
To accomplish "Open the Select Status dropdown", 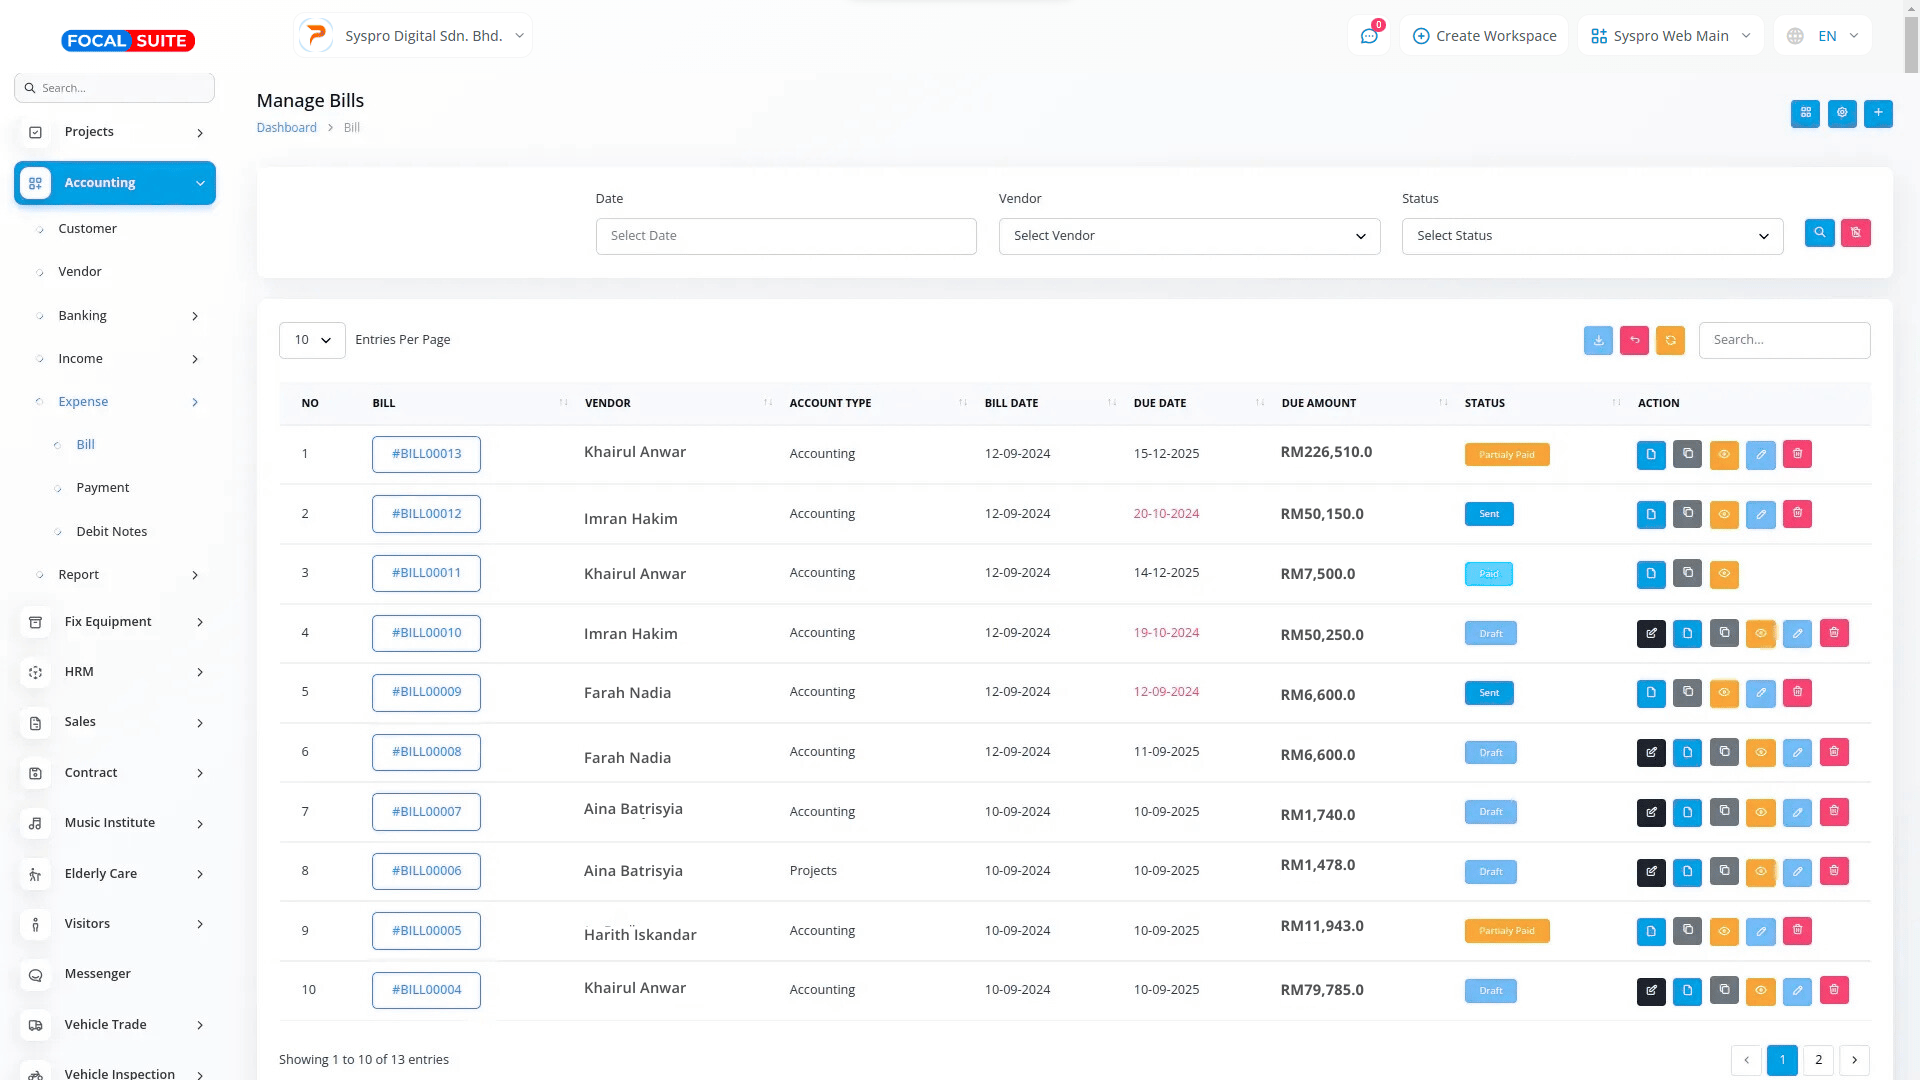I will click(x=1592, y=236).
